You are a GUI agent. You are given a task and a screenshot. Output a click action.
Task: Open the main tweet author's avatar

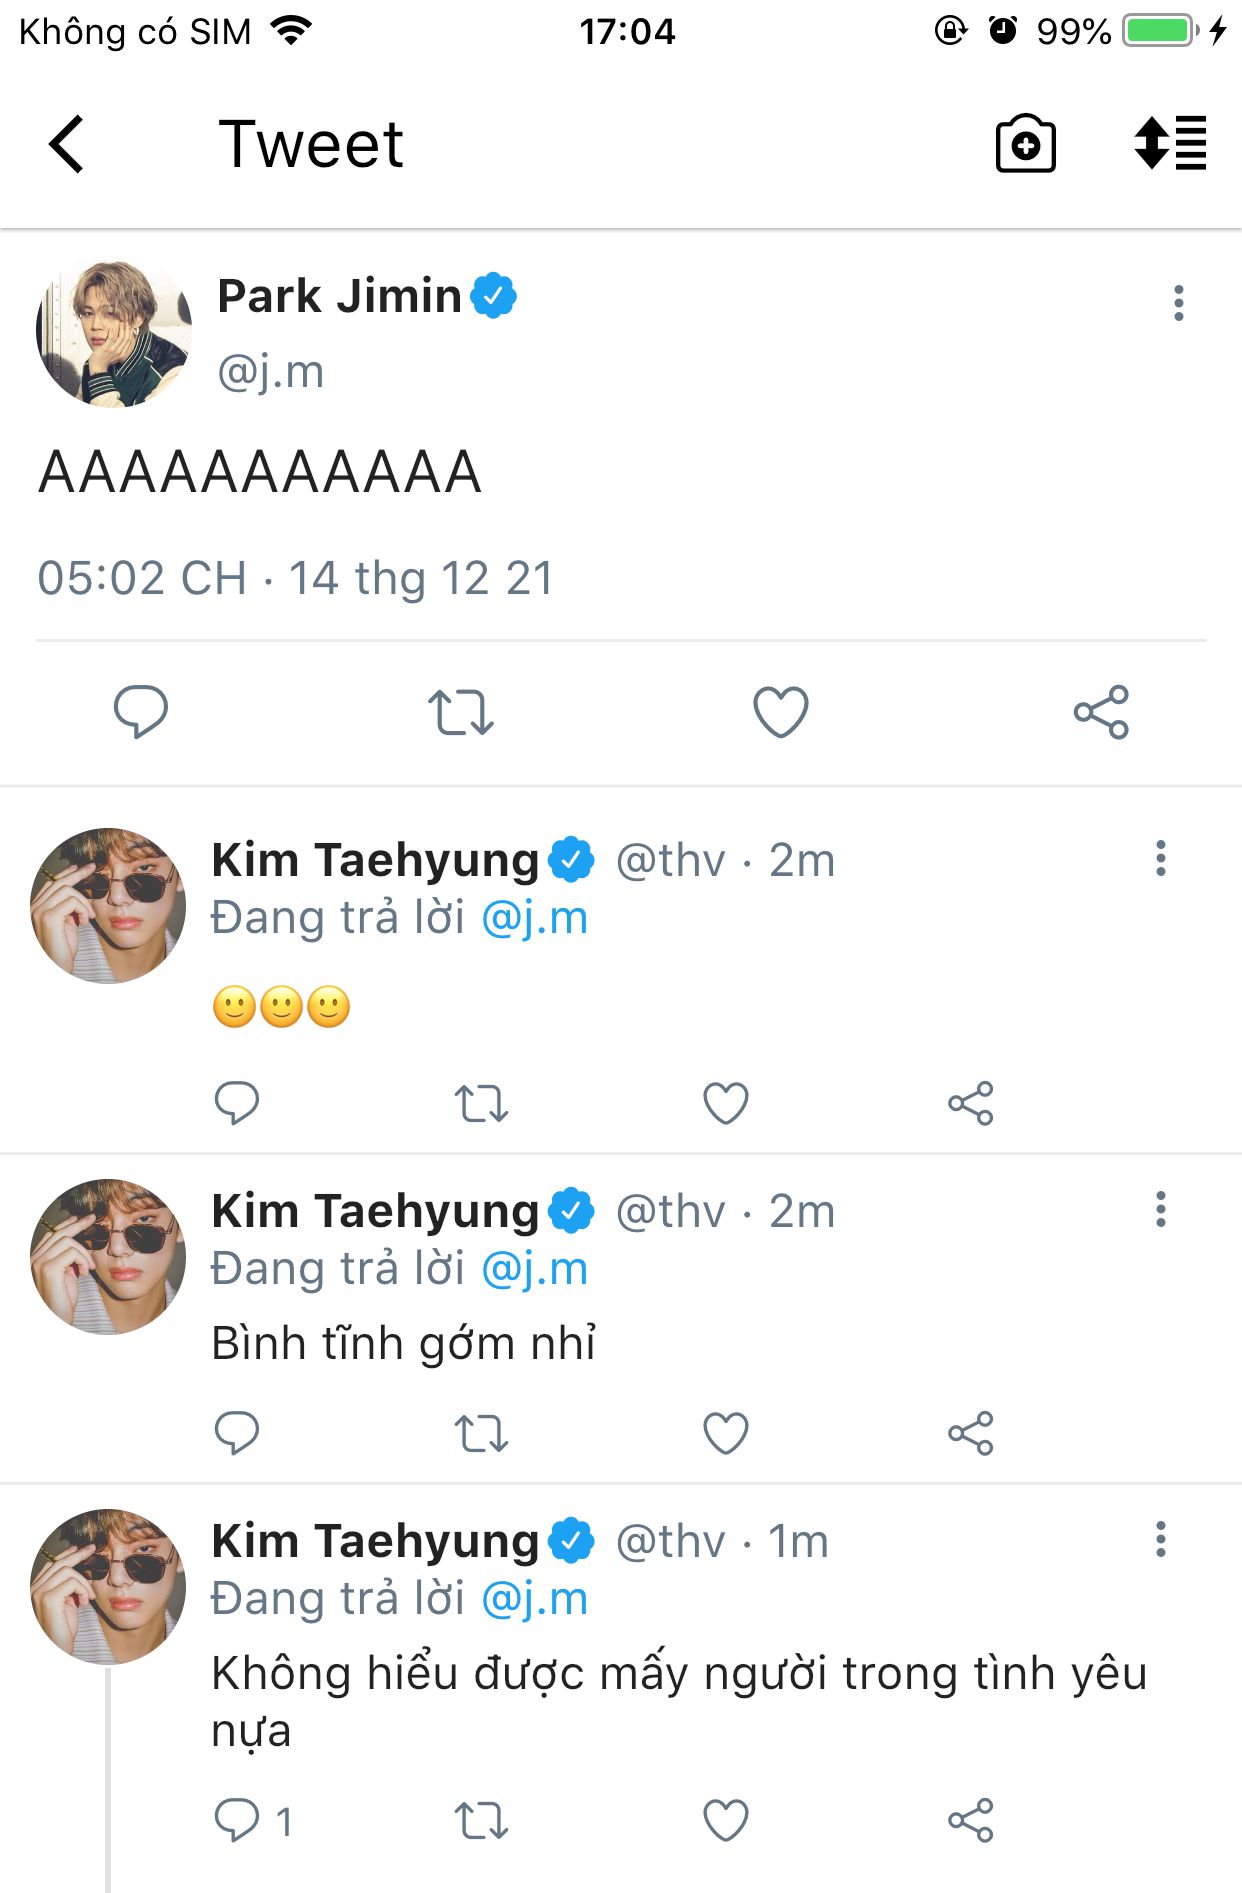(113, 333)
